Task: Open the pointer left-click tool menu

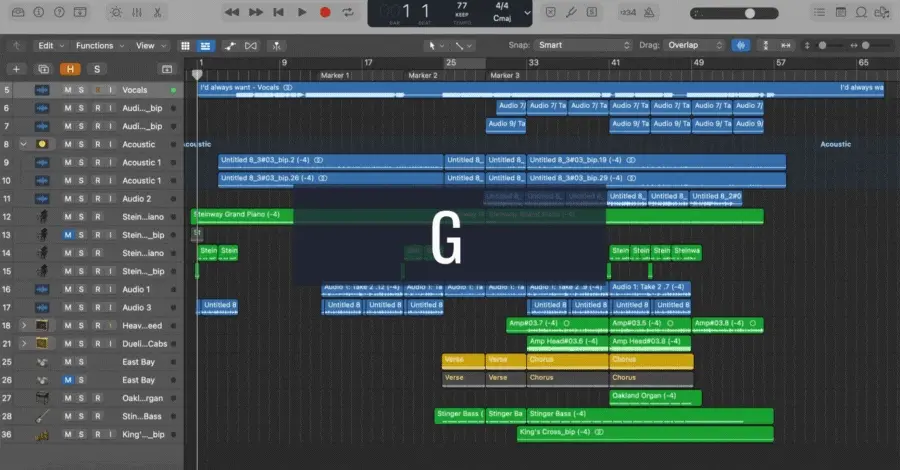Action: click(x=436, y=45)
